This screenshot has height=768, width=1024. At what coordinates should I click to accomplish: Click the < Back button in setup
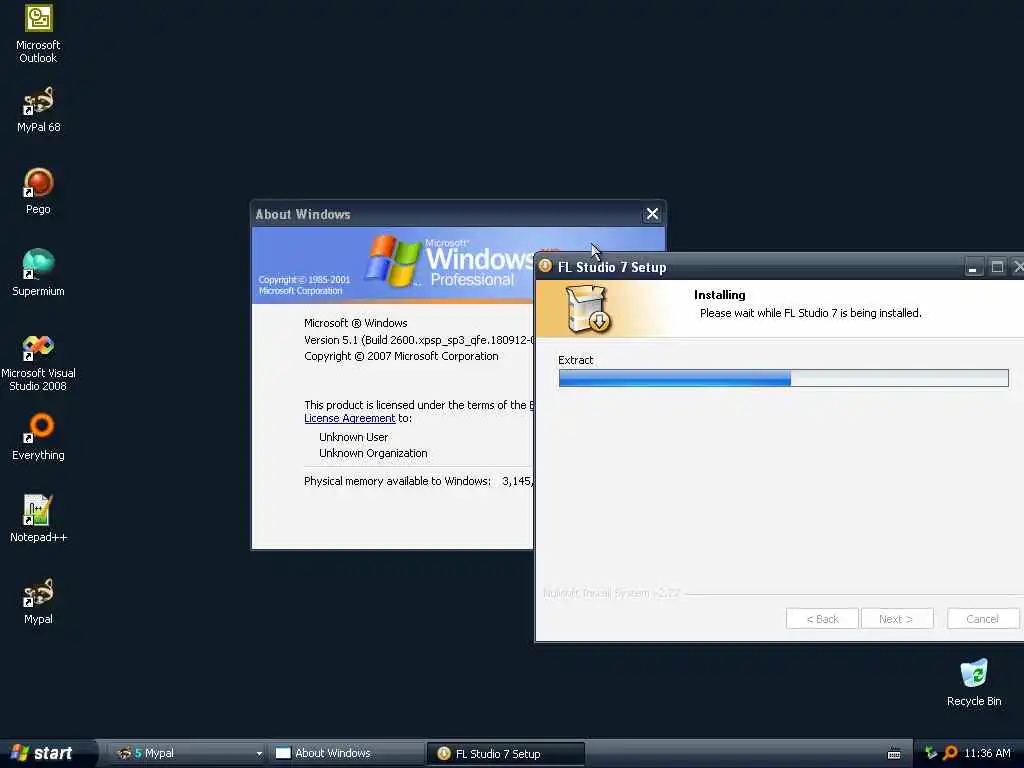pyautogui.click(x=822, y=618)
